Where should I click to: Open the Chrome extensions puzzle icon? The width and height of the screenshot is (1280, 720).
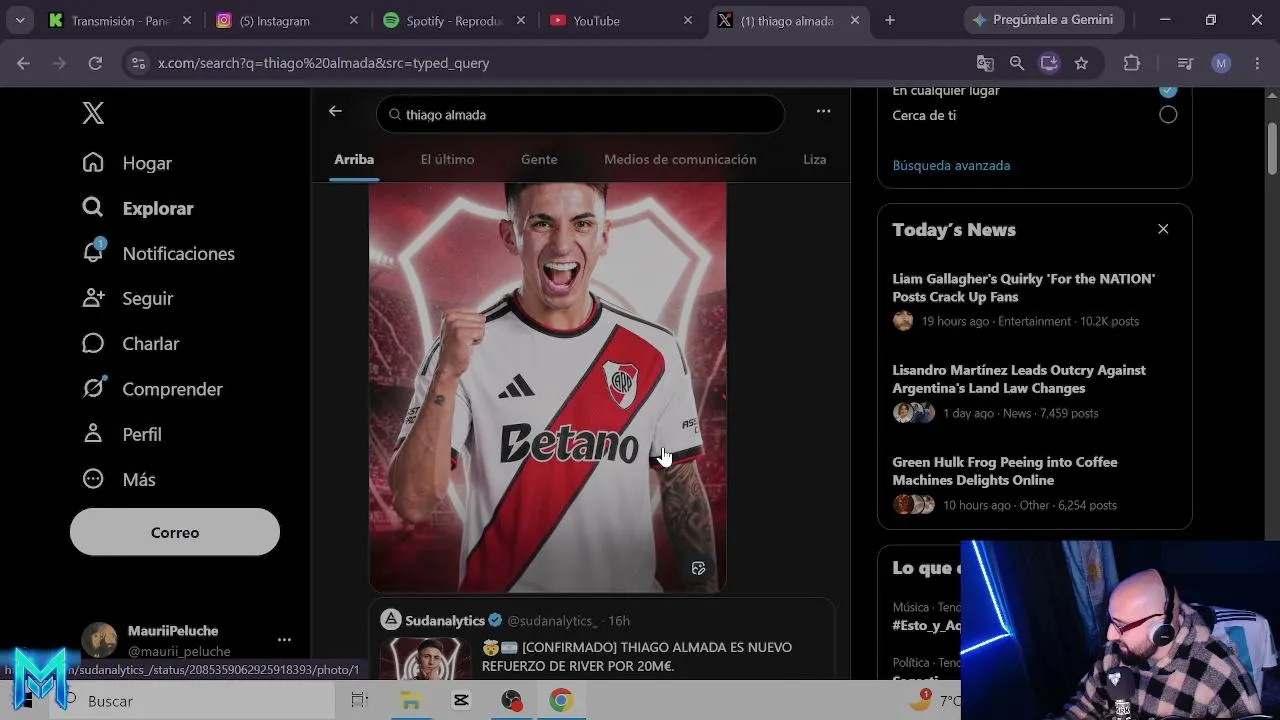tap(1132, 63)
